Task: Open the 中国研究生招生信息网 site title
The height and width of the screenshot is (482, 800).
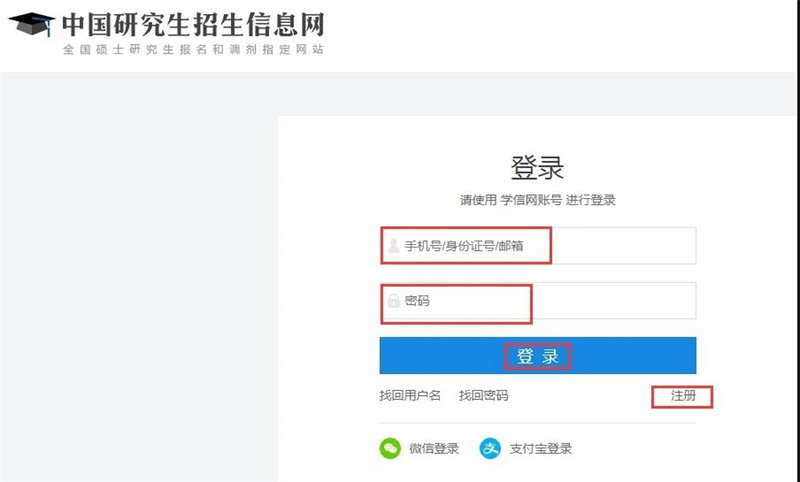Action: [x=193, y=24]
